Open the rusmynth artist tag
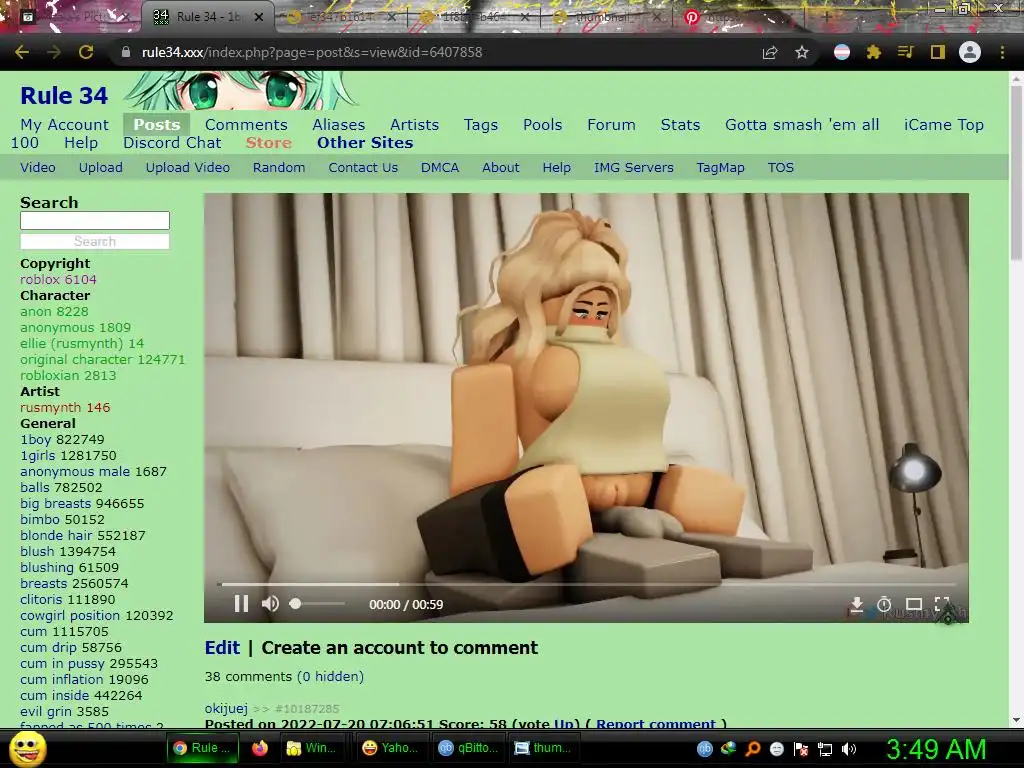This screenshot has height=768, width=1024. [50, 408]
